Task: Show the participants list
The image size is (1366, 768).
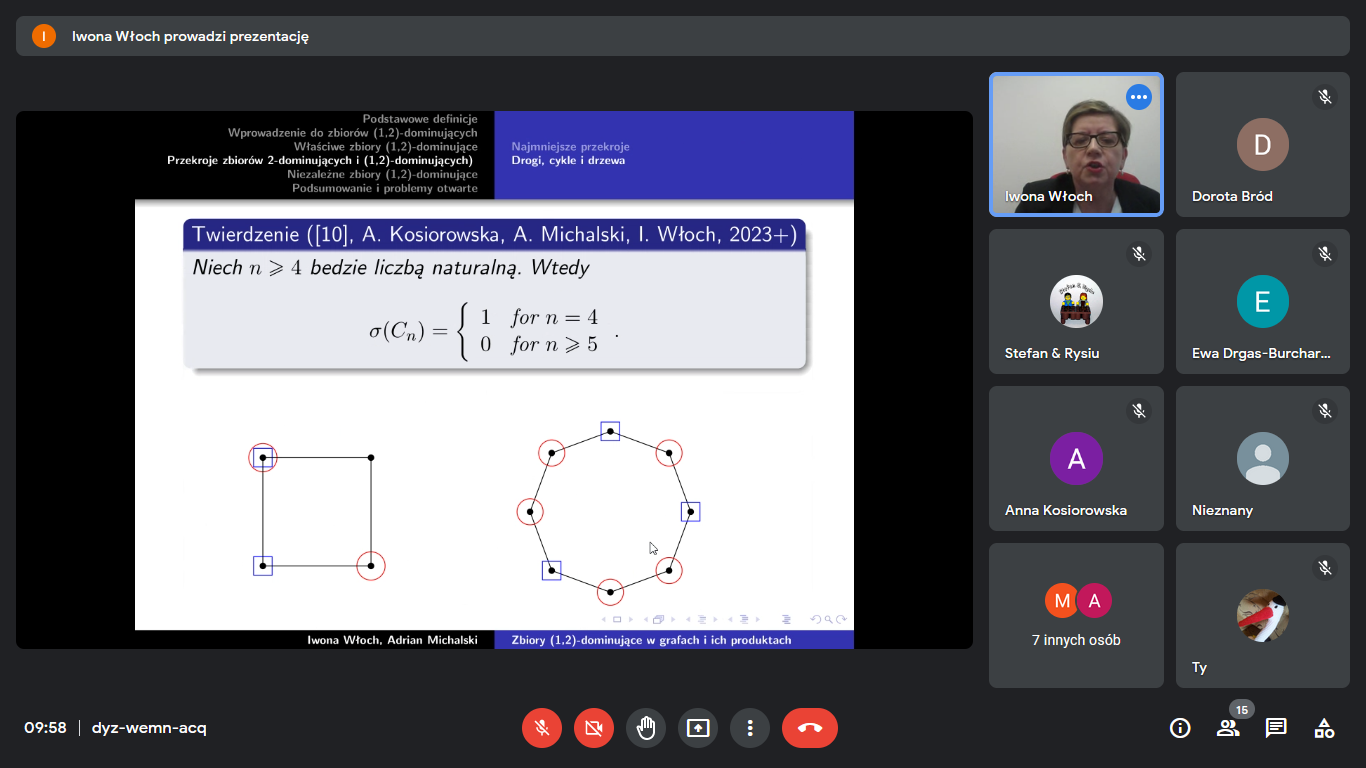Action: [1228, 728]
